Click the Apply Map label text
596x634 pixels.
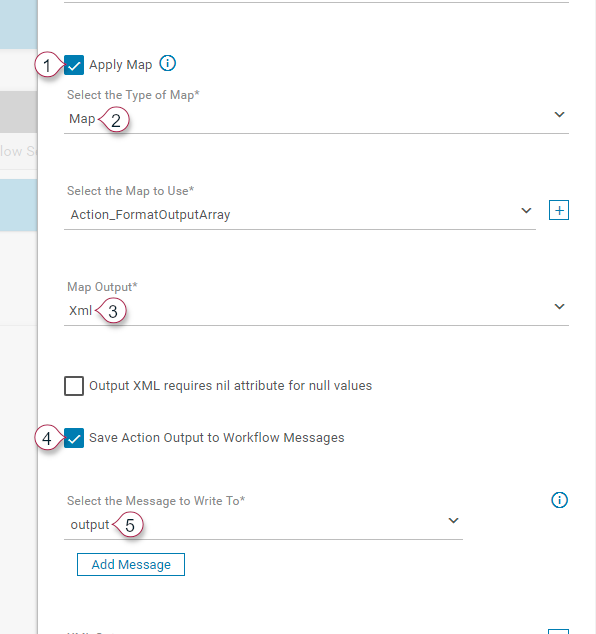coord(120,65)
